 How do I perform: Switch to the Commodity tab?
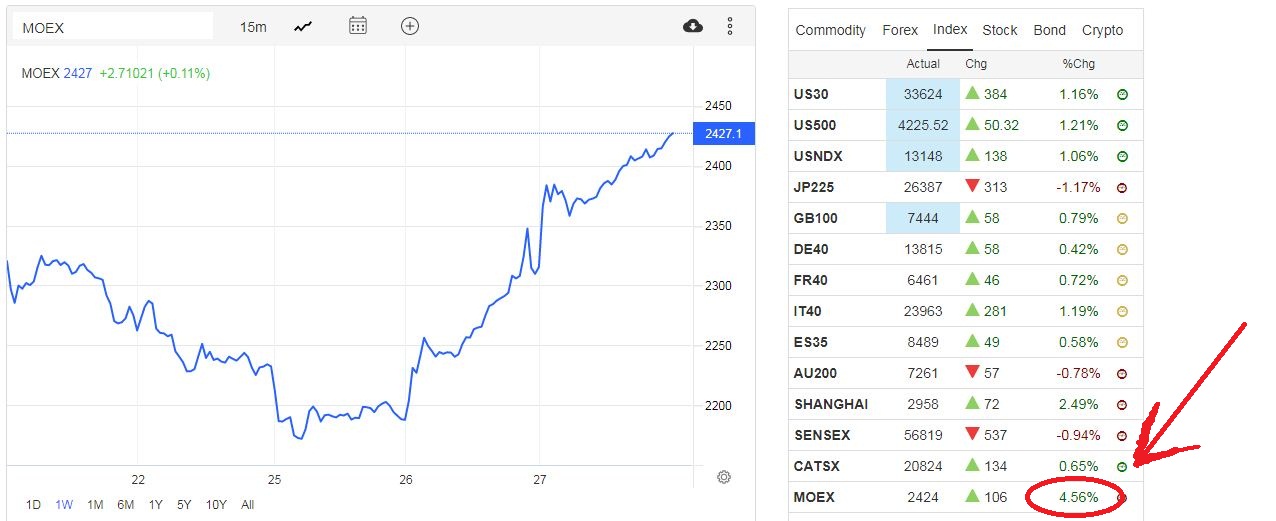click(830, 30)
